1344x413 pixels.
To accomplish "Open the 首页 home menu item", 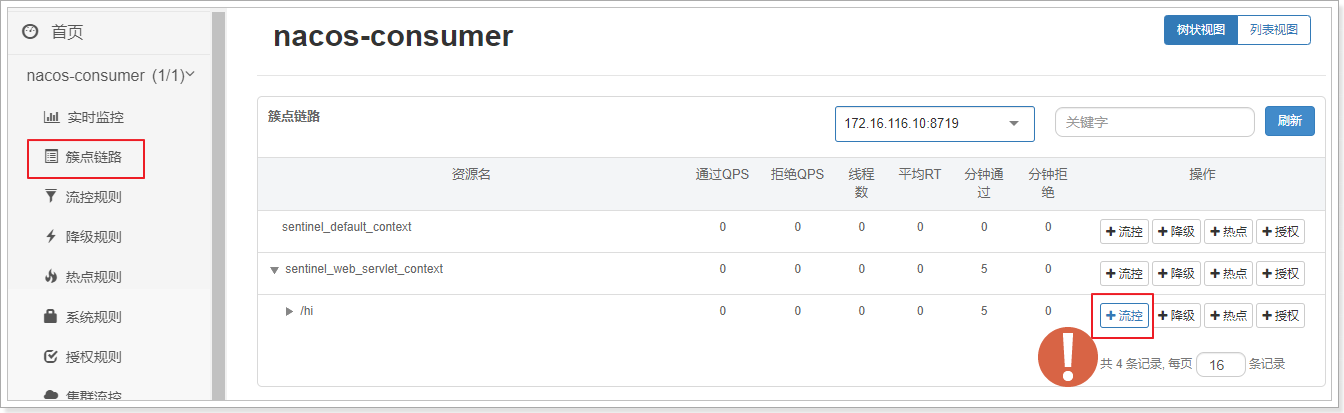I will (x=67, y=33).
